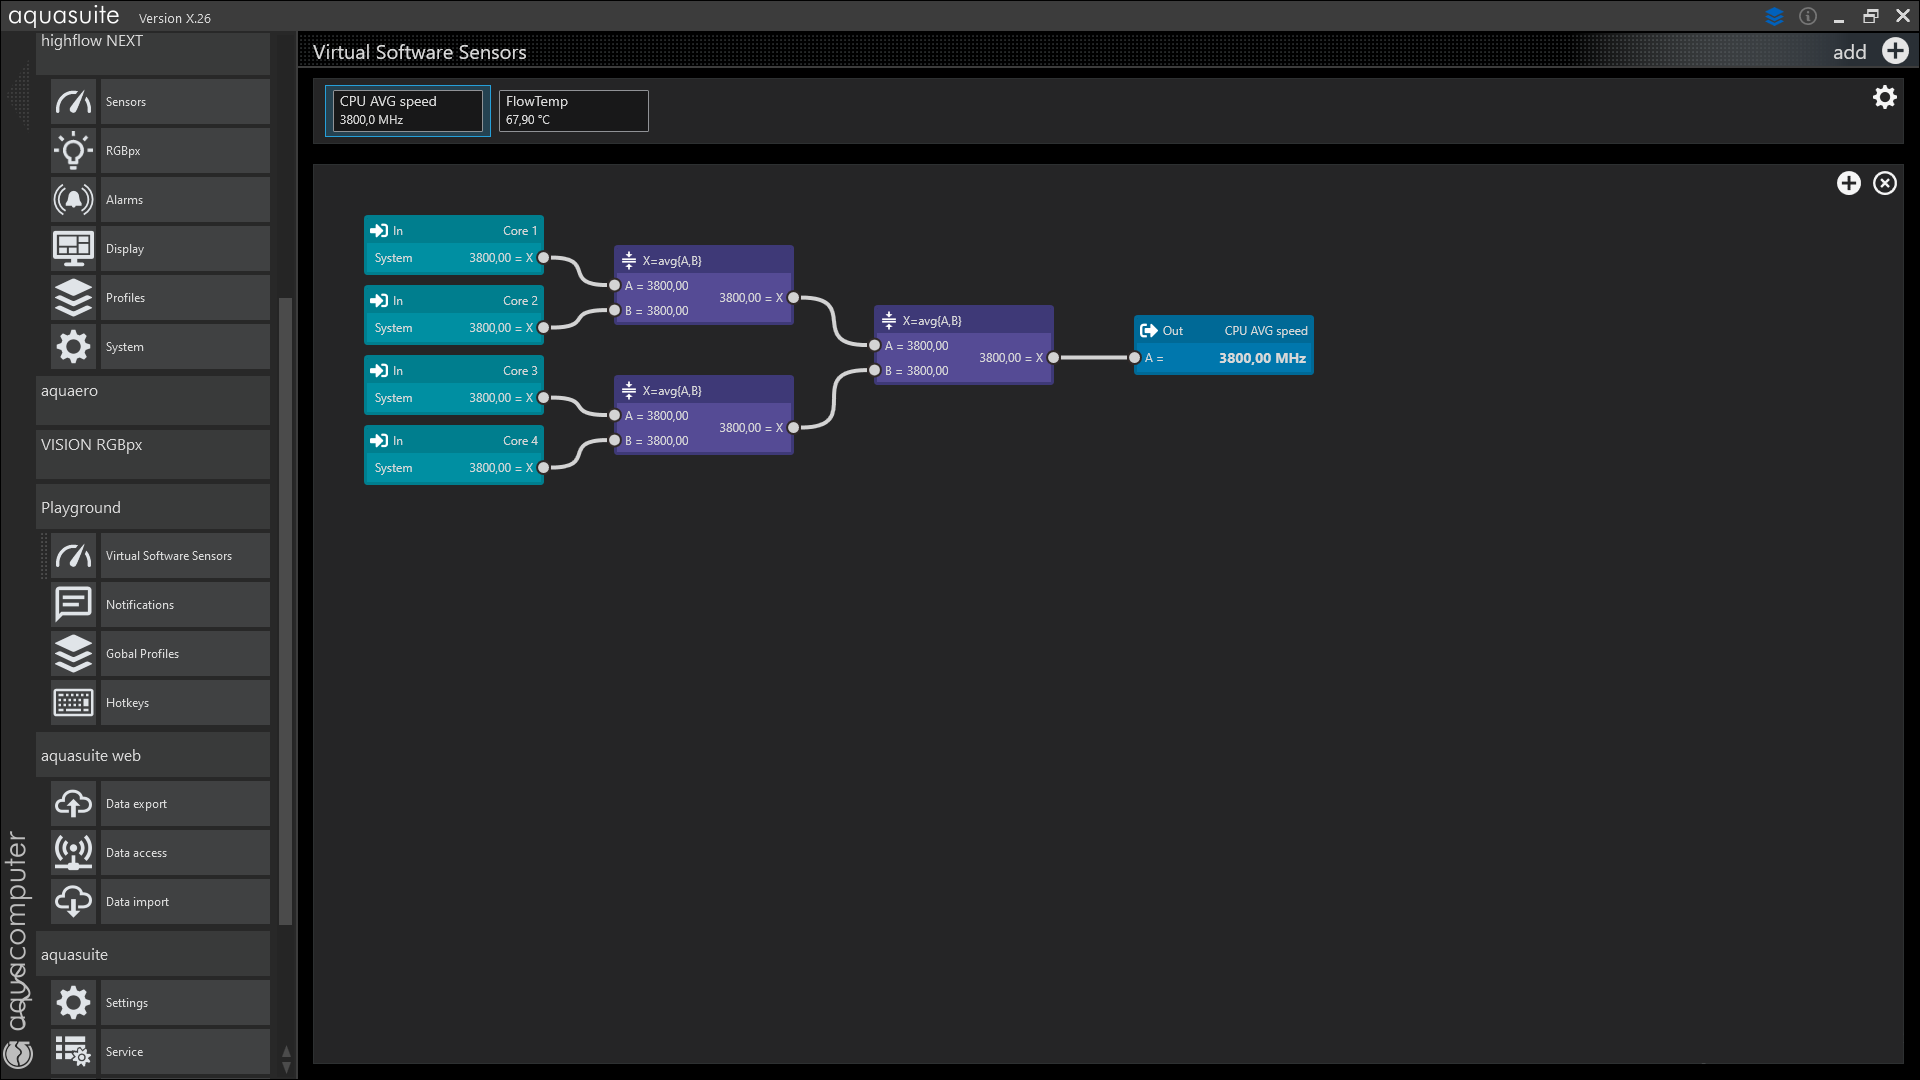Select the Core 3 input node
The height and width of the screenshot is (1080, 1920).
(x=454, y=385)
